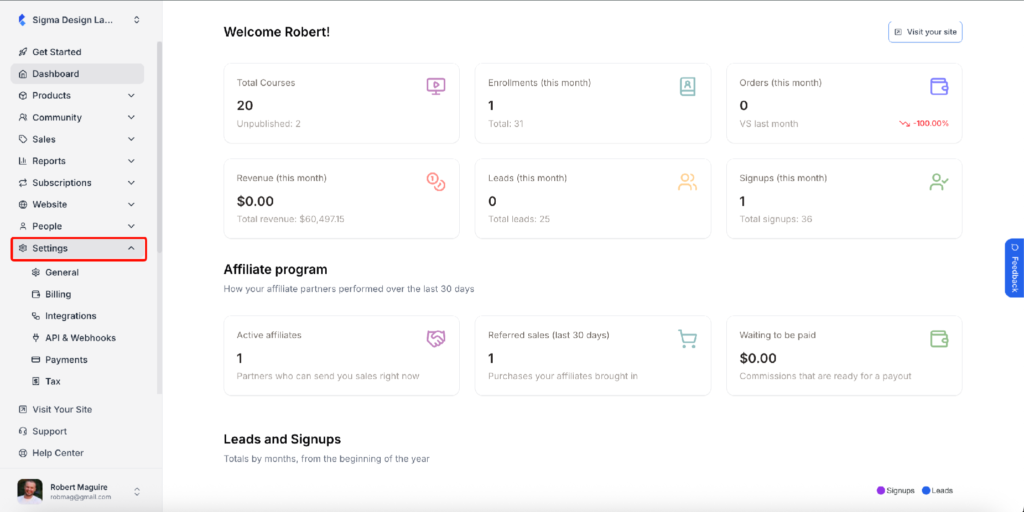Click Robert Maguire's profile photo
The image size is (1024, 512).
[29, 491]
